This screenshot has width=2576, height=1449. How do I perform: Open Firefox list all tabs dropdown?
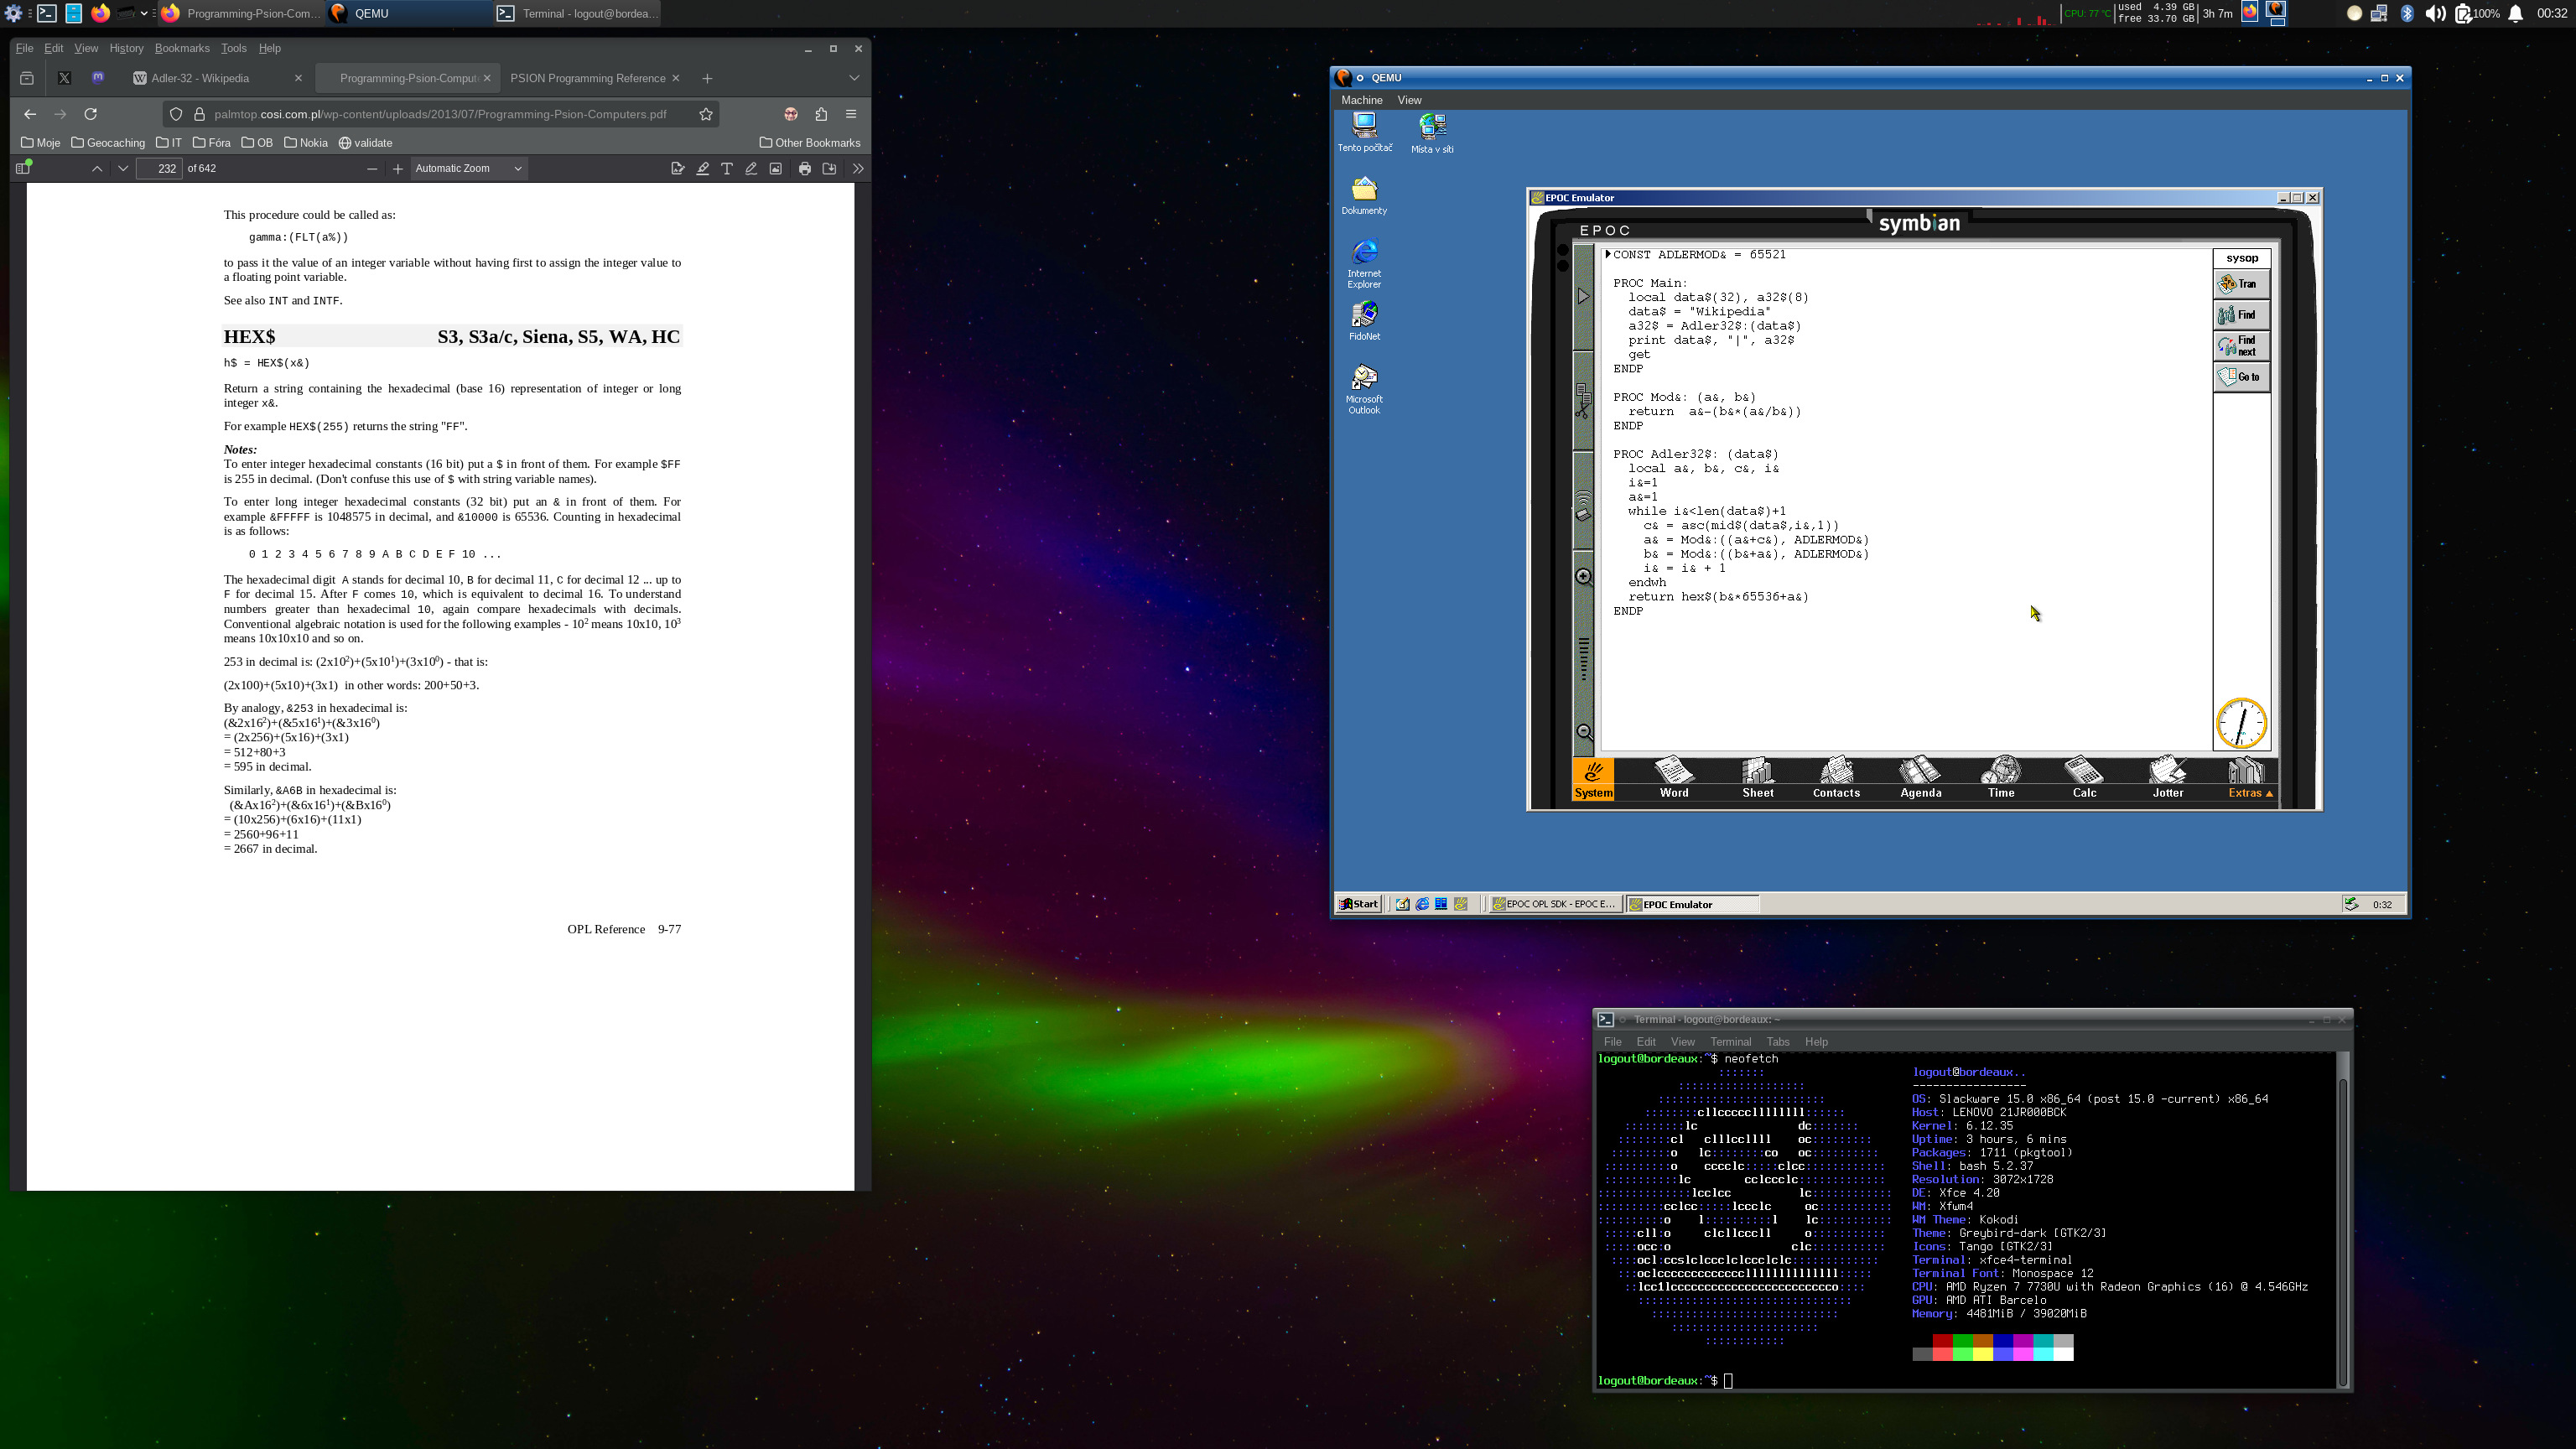click(854, 78)
